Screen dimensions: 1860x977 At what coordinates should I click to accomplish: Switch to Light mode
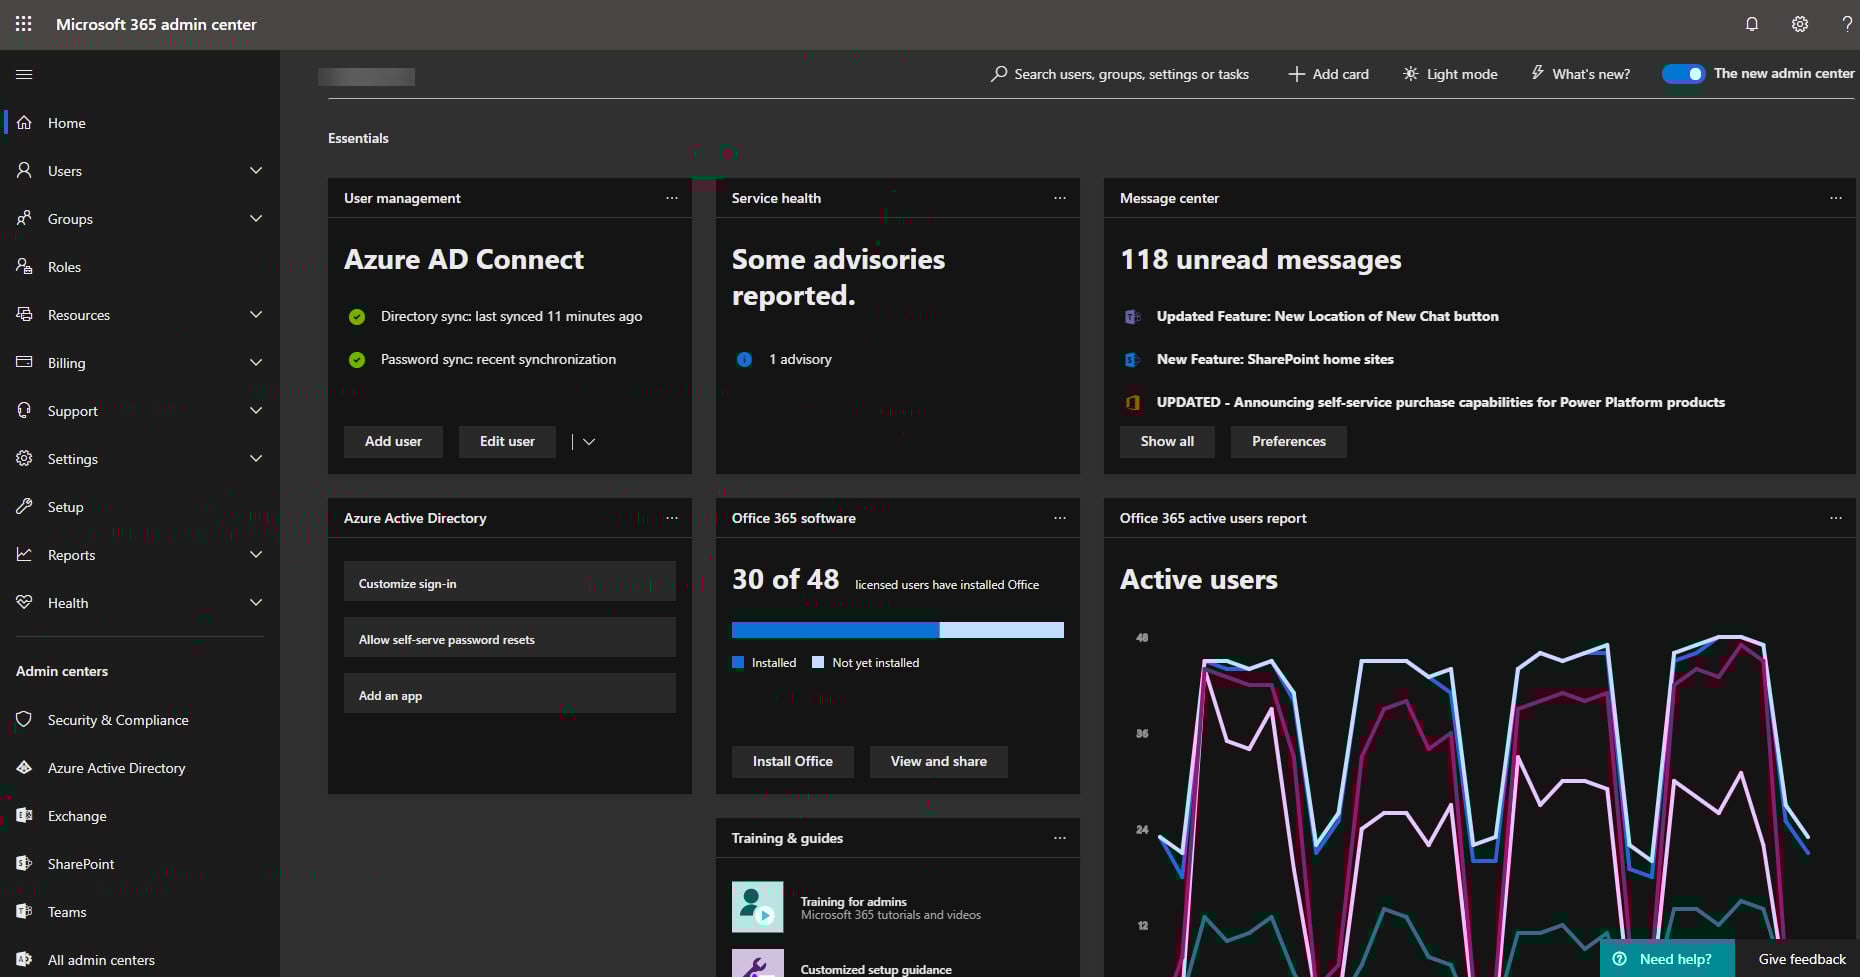[1449, 73]
